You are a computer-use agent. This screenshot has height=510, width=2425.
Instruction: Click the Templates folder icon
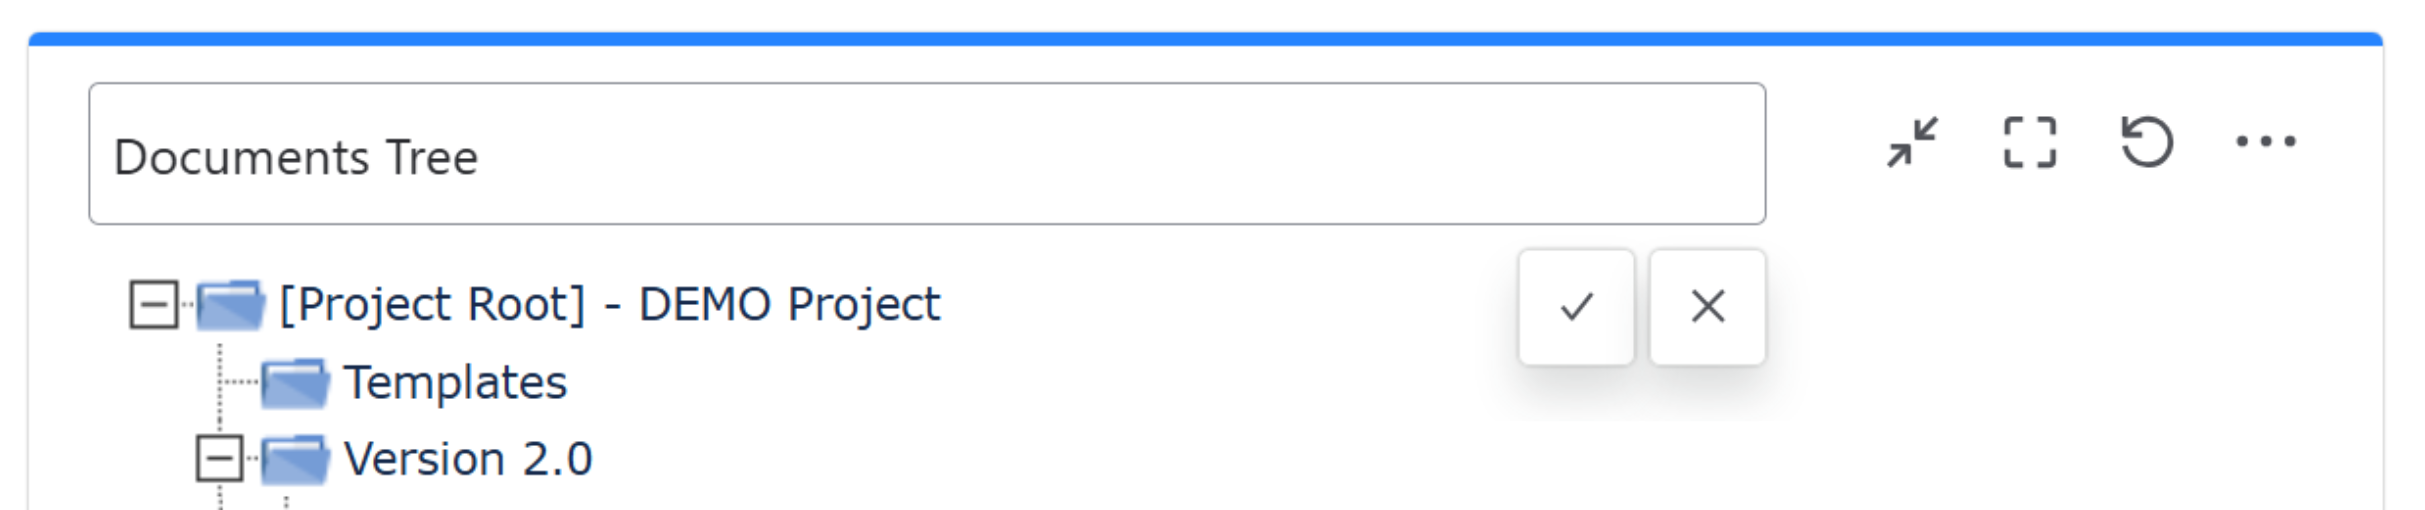click(295, 383)
